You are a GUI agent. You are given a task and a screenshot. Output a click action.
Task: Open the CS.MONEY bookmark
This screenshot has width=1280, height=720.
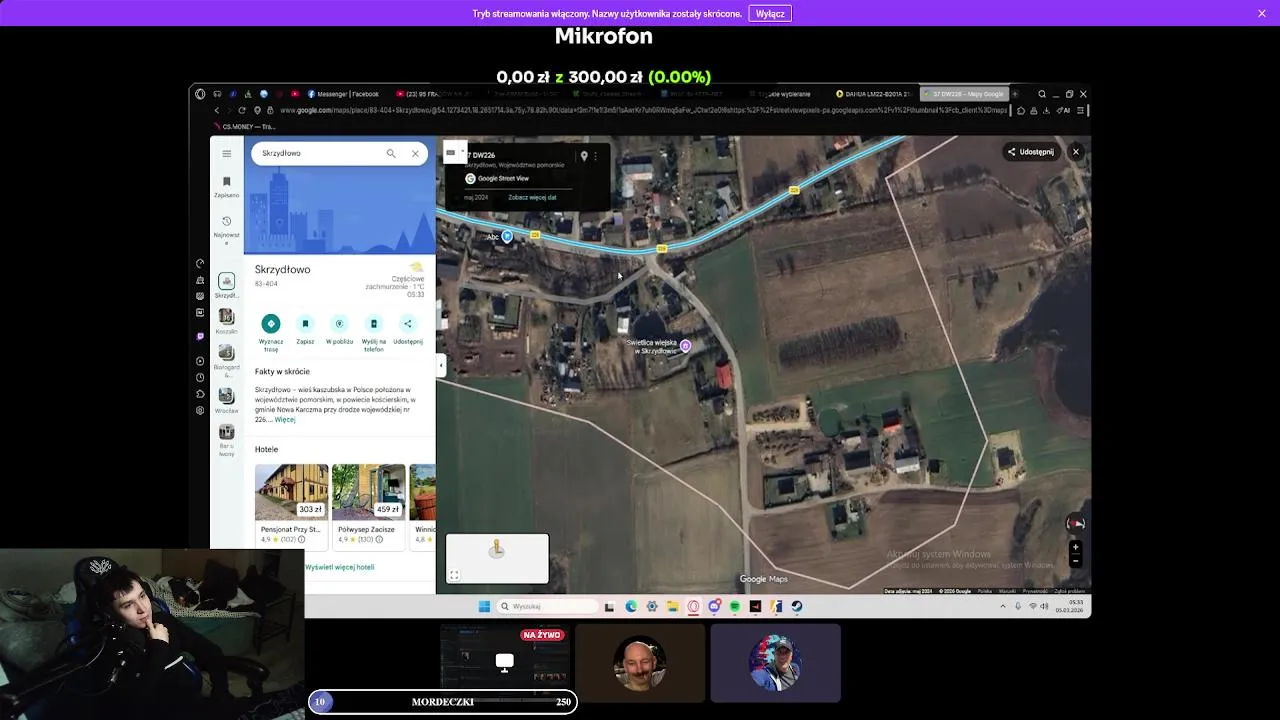[x=244, y=127]
